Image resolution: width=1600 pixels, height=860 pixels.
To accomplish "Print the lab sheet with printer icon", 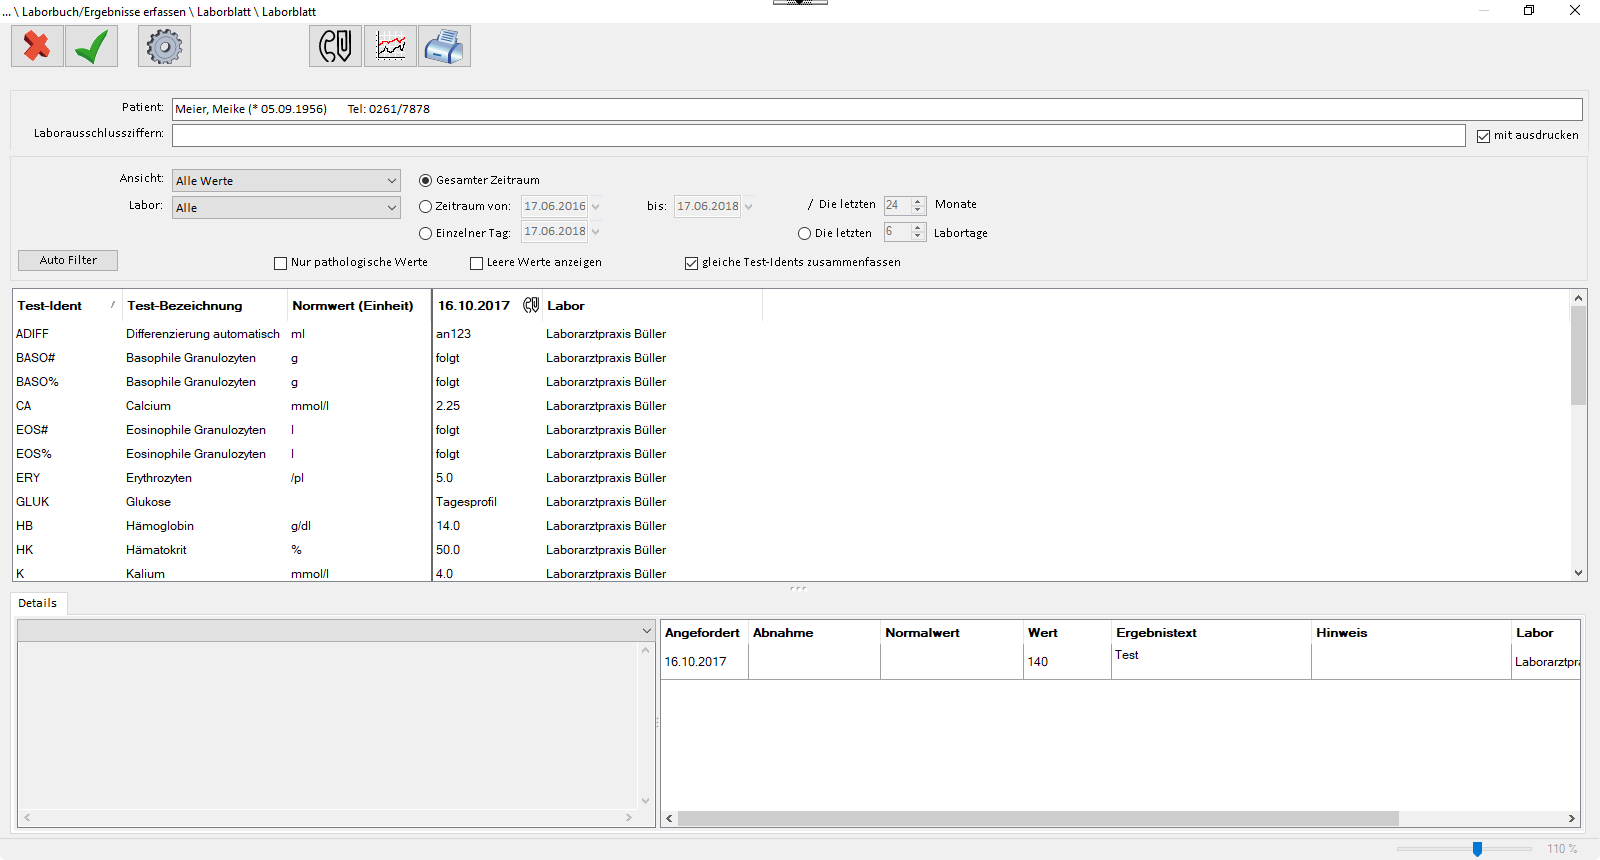I will click(x=444, y=46).
